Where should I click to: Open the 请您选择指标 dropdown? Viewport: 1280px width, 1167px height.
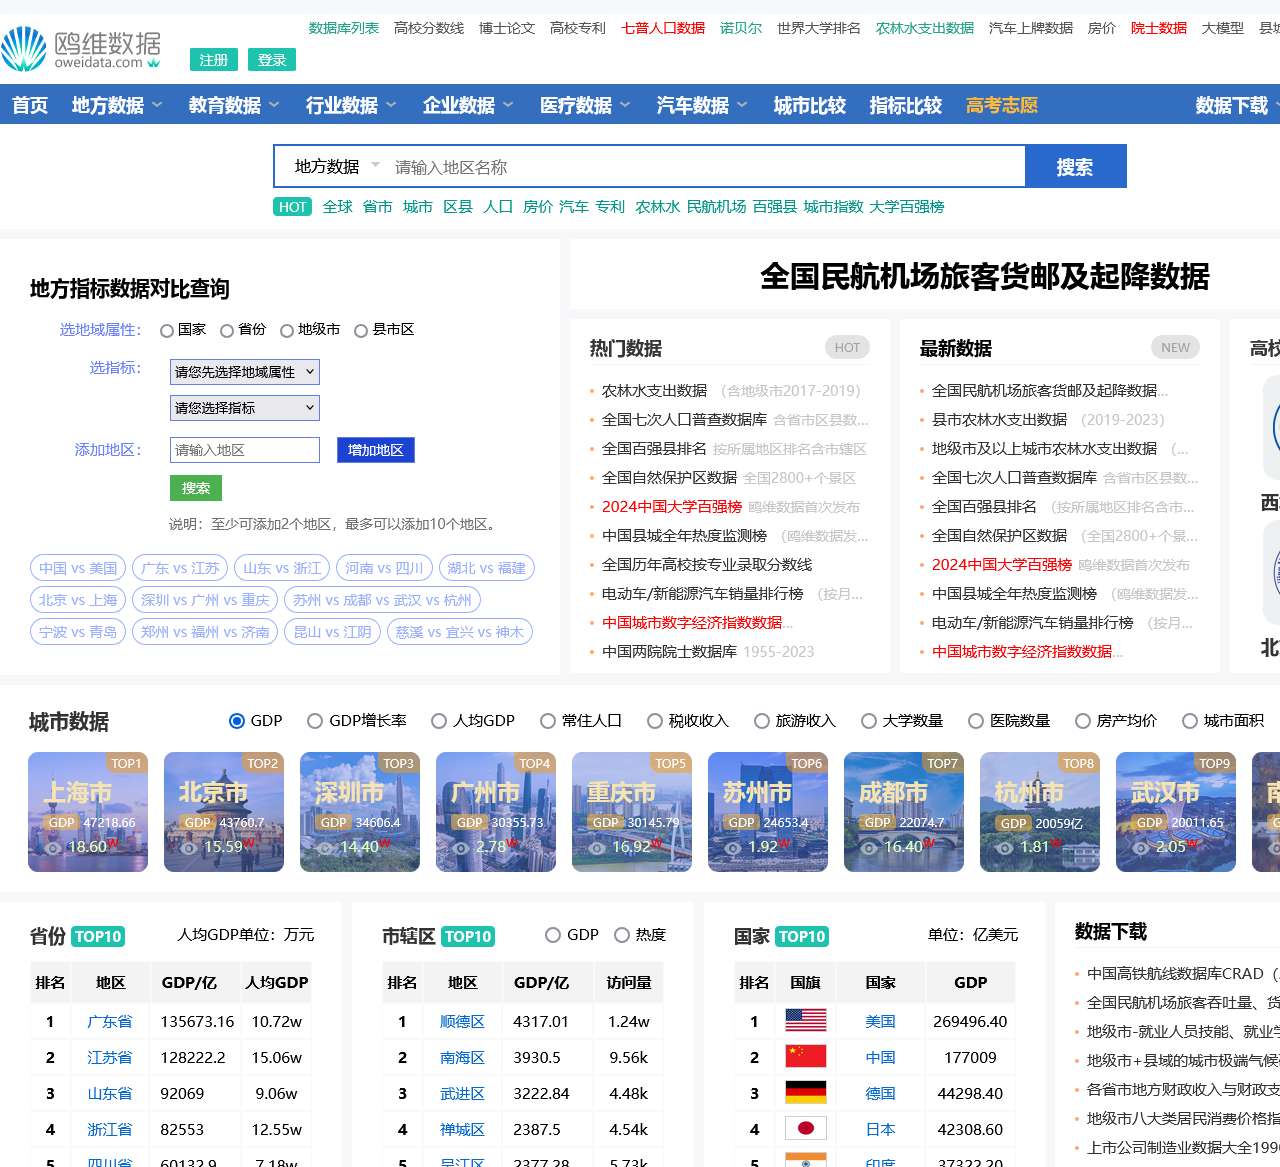[x=245, y=408]
